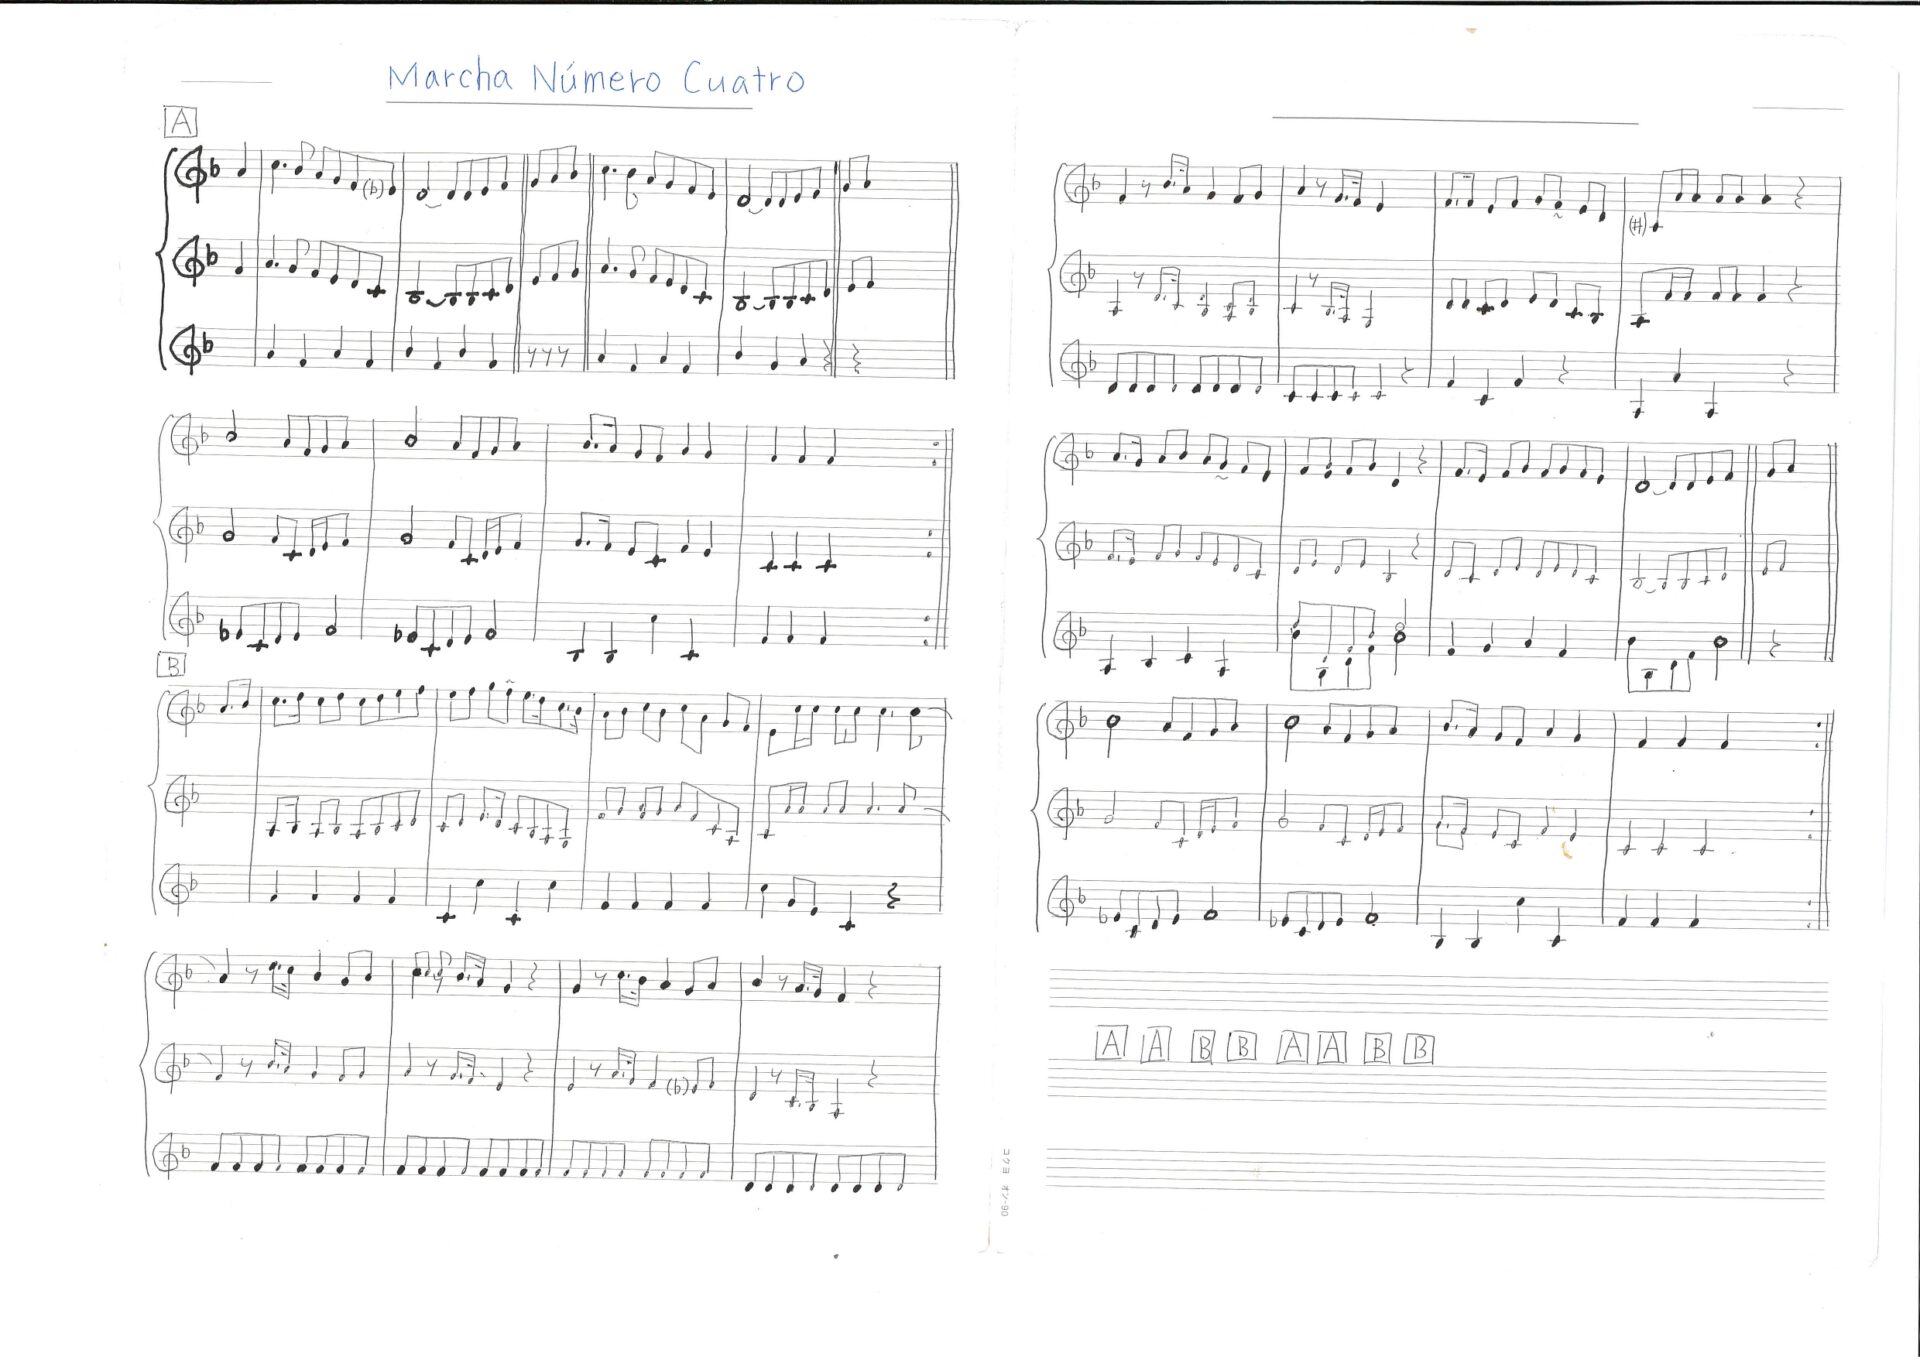1920x1357 pixels.
Task: Click the last B box in the form sequence
Action: [1418, 1048]
